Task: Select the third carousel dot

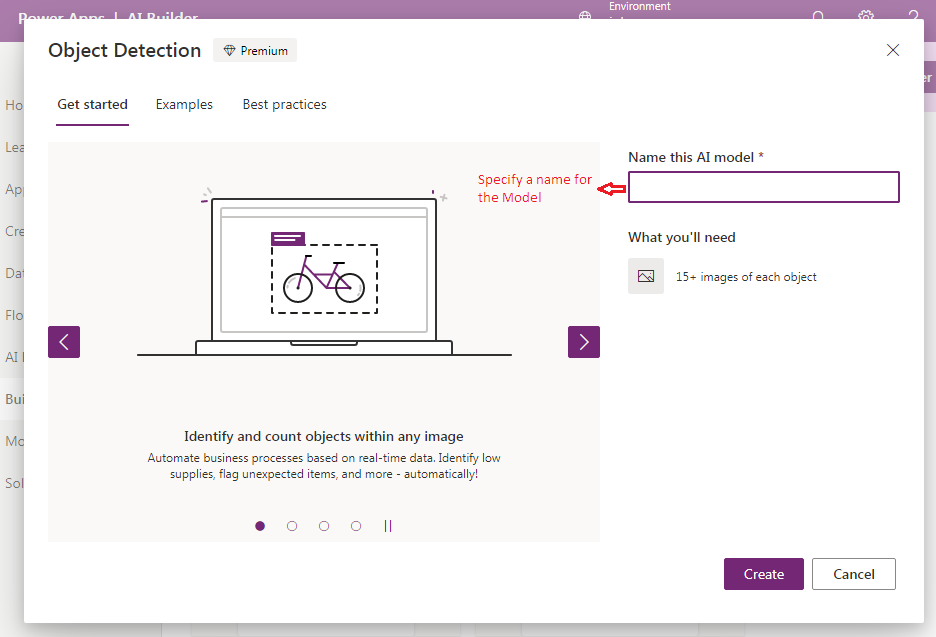Action: pyautogui.click(x=324, y=526)
